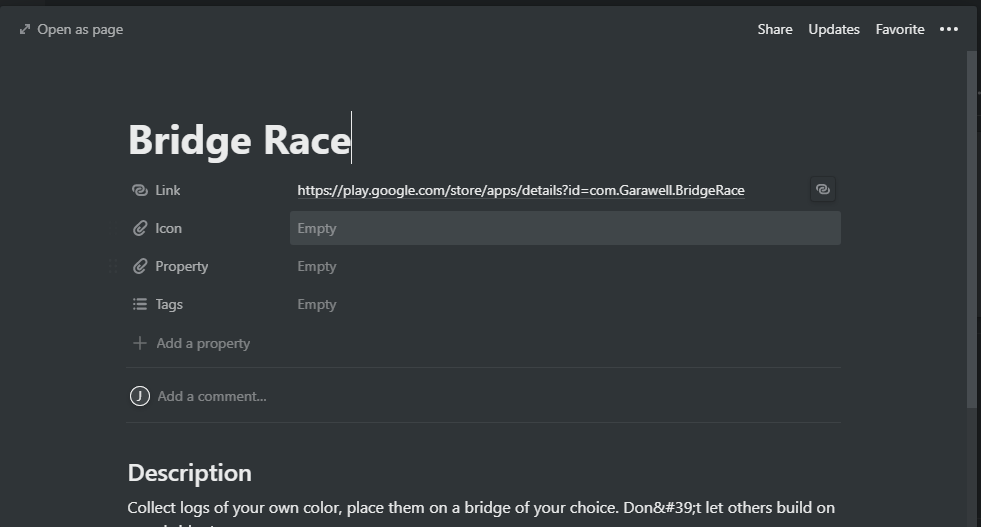Click the drag handle next to Property row

coord(113,267)
